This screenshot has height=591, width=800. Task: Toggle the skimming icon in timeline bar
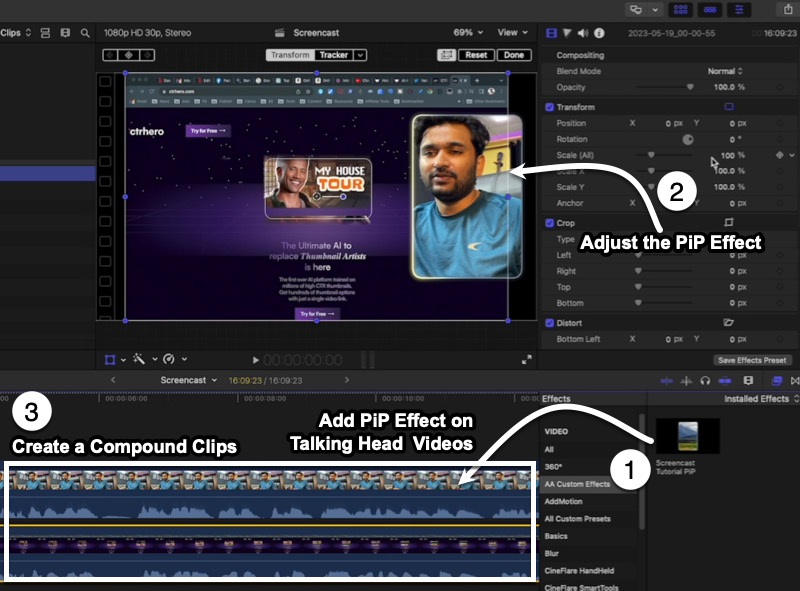(x=666, y=381)
